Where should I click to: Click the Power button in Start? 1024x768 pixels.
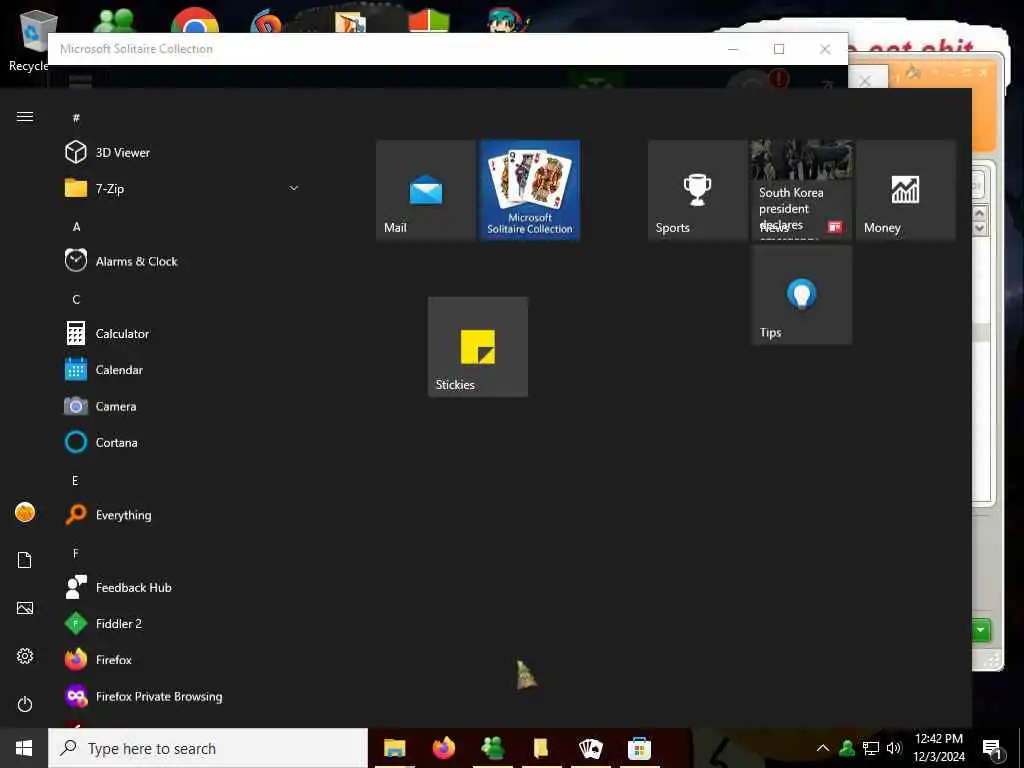(x=25, y=705)
